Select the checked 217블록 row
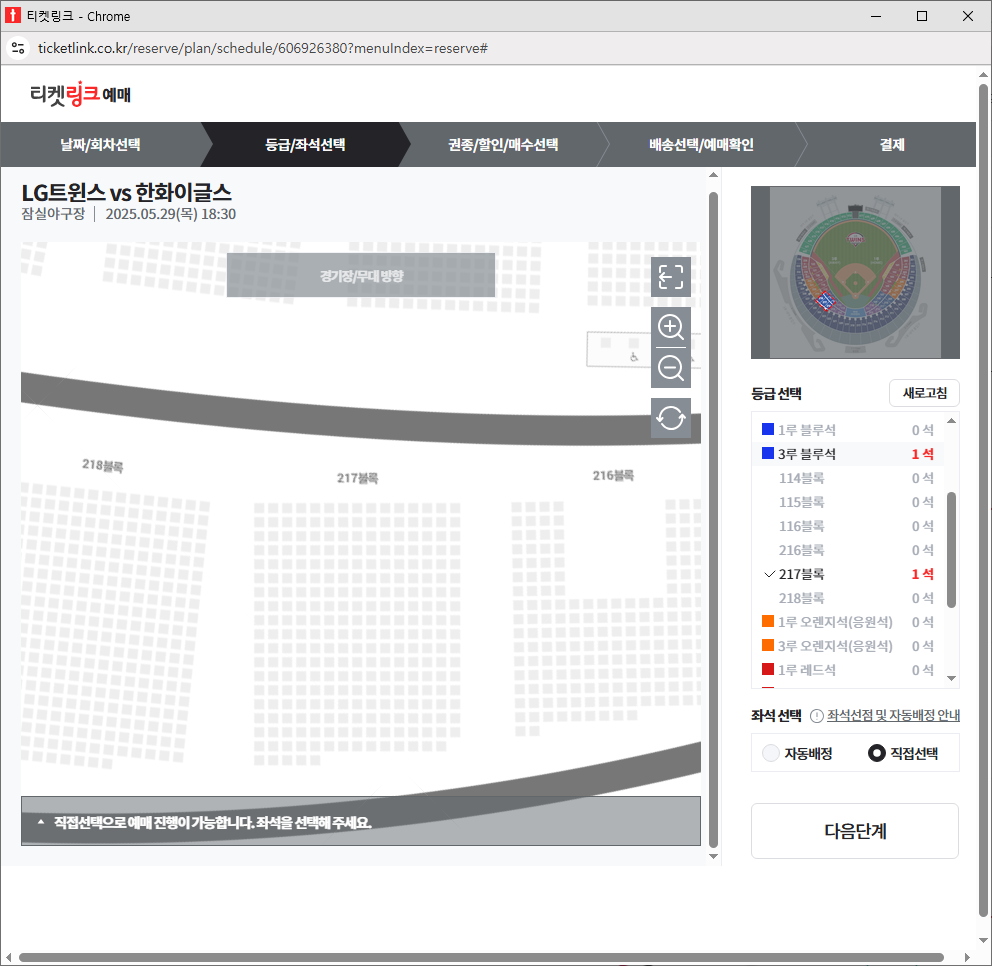Image resolution: width=992 pixels, height=966 pixels. pyautogui.click(x=848, y=574)
